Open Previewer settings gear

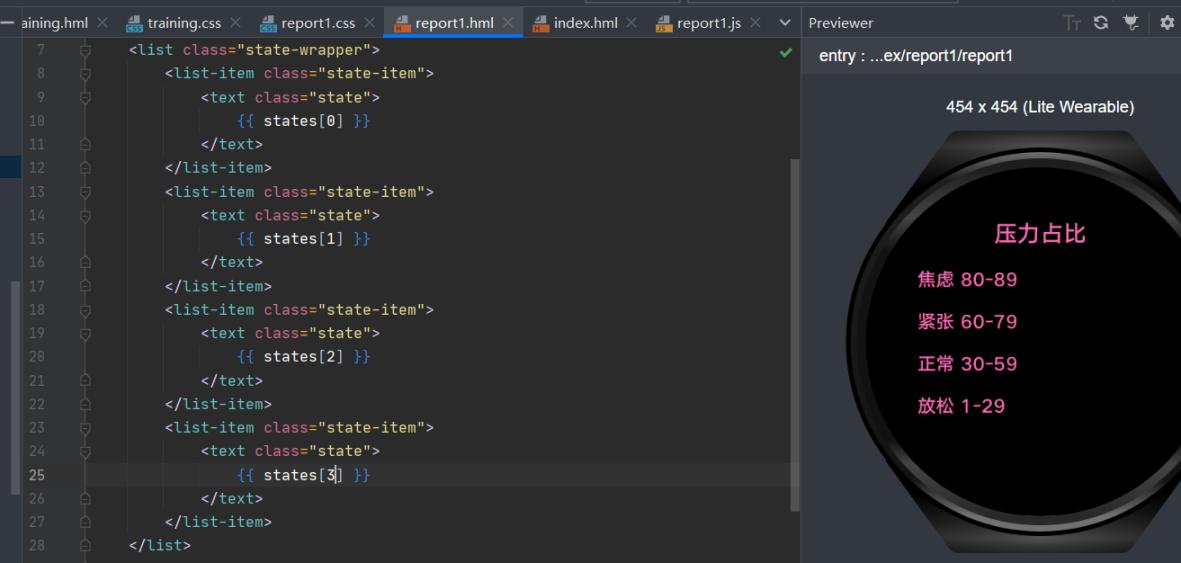click(x=1167, y=22)
